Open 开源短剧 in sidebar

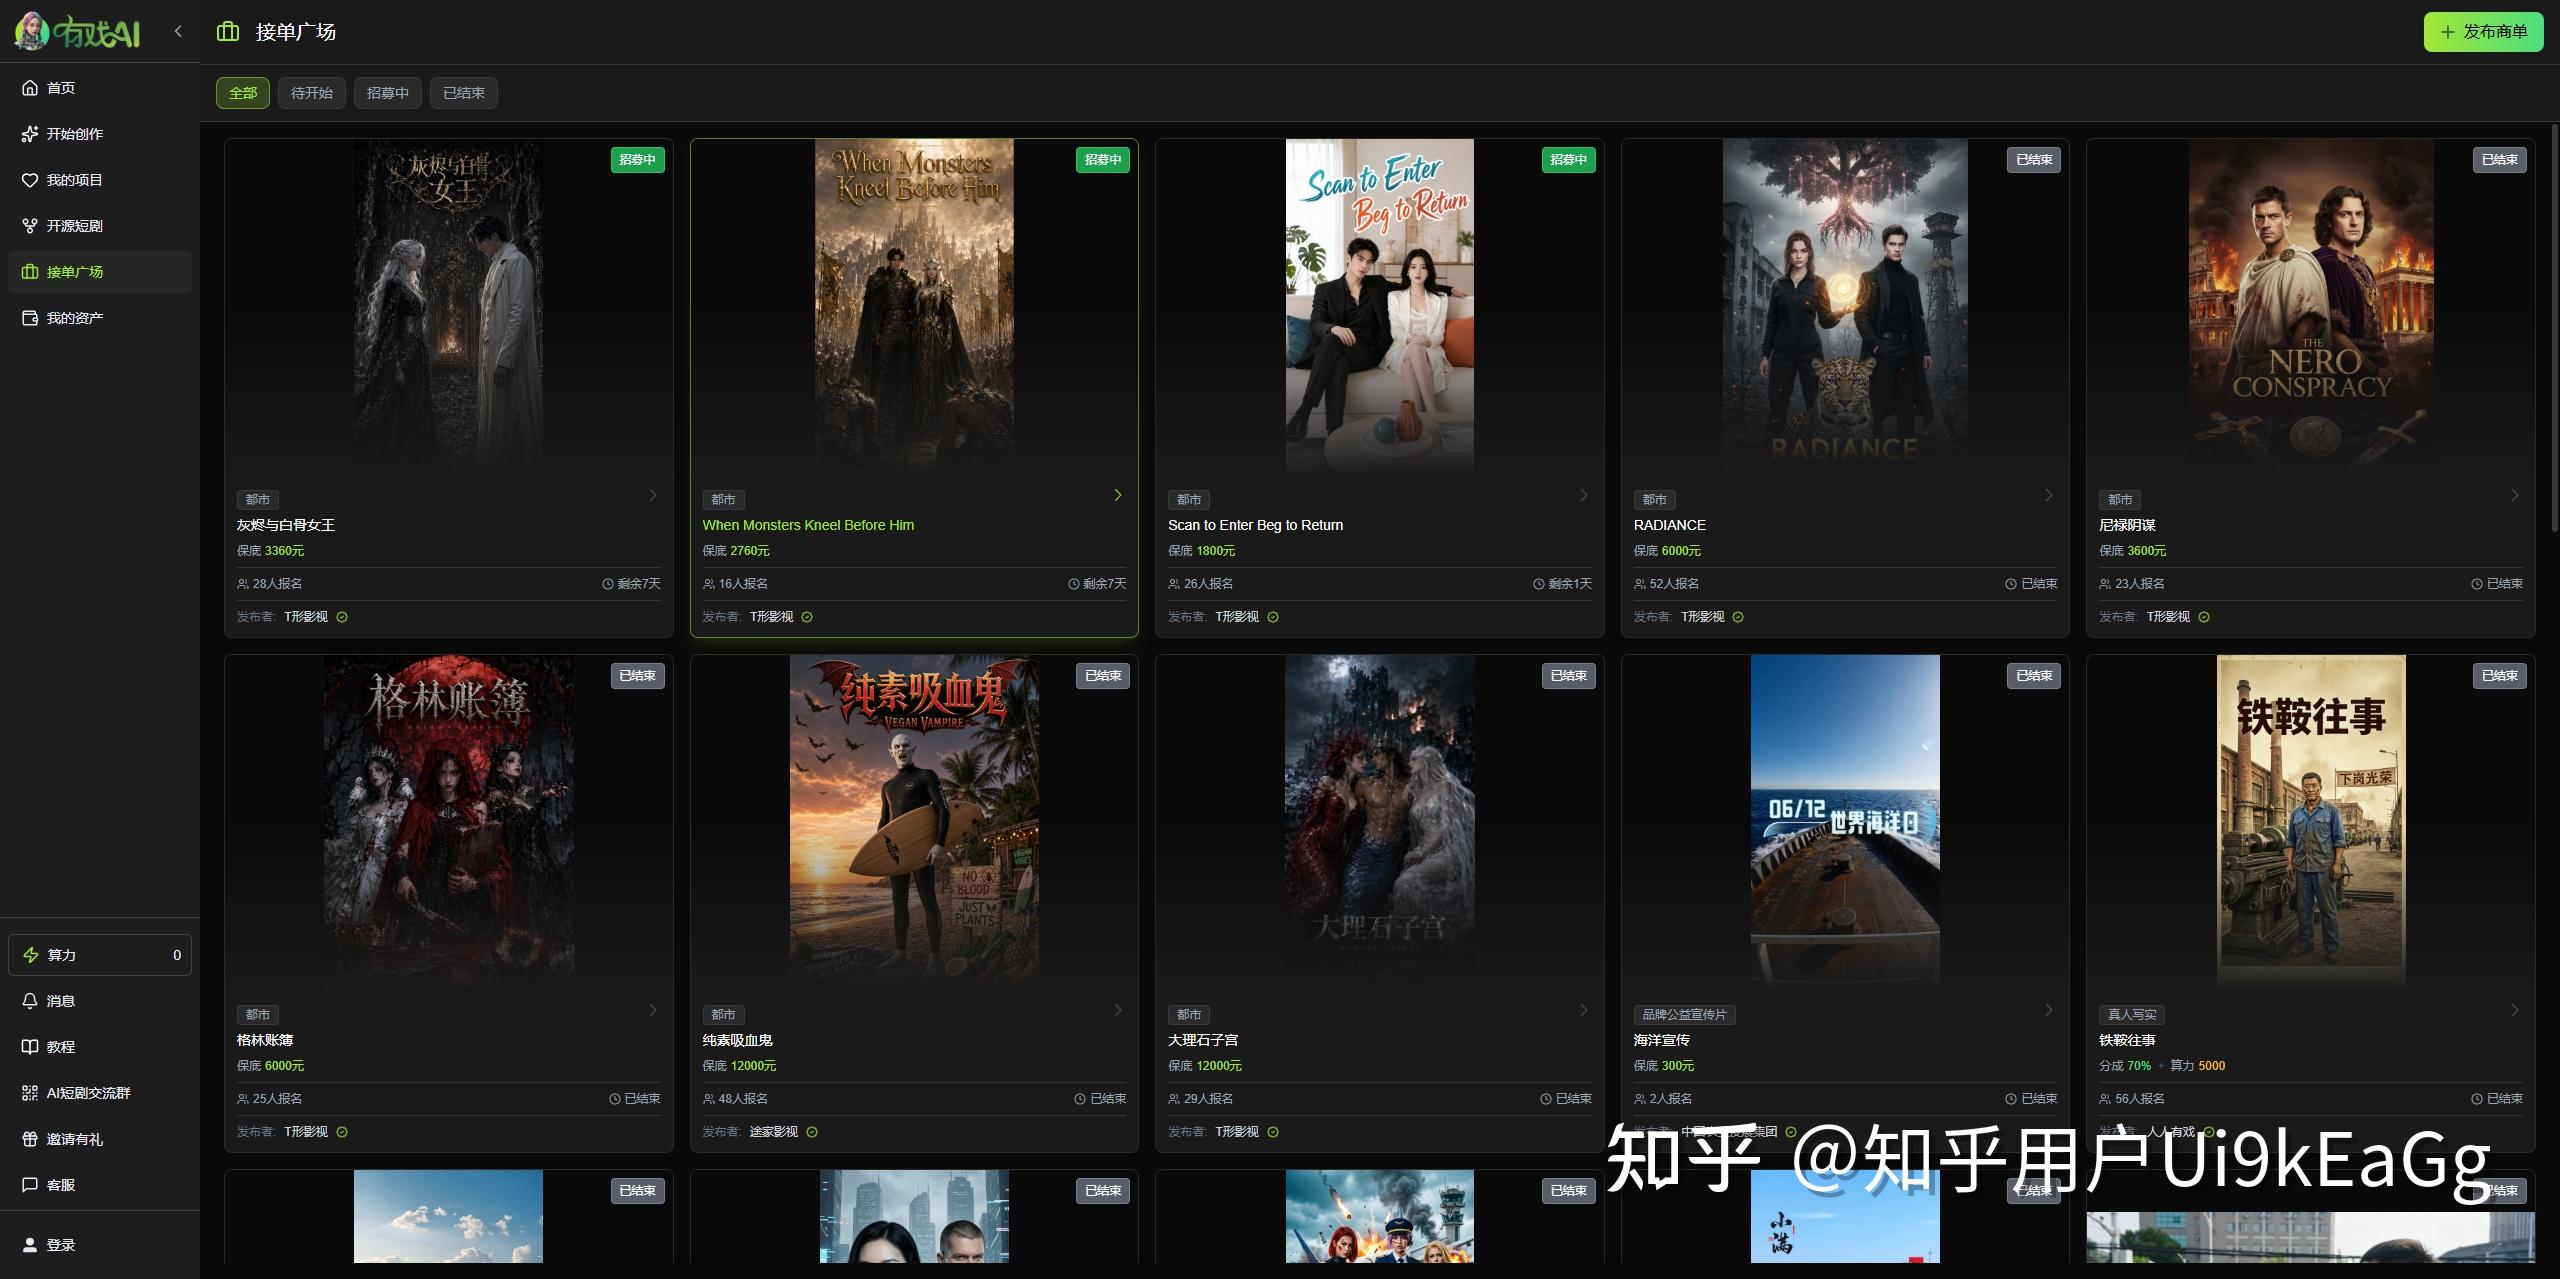[x=100, y=226]
